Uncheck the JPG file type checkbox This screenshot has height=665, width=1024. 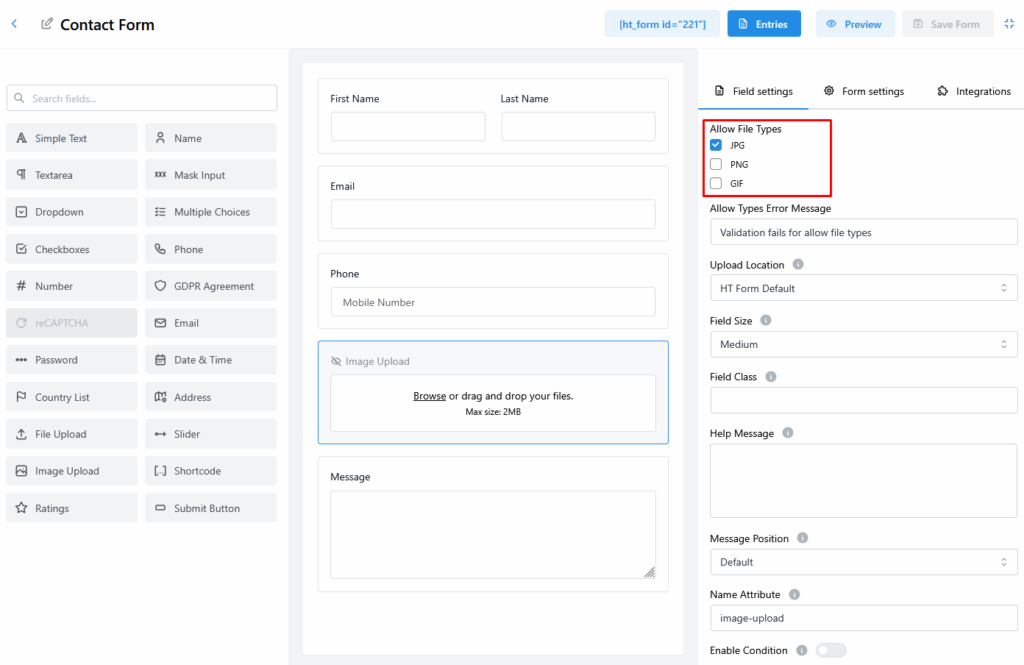(x=716, y=145)
